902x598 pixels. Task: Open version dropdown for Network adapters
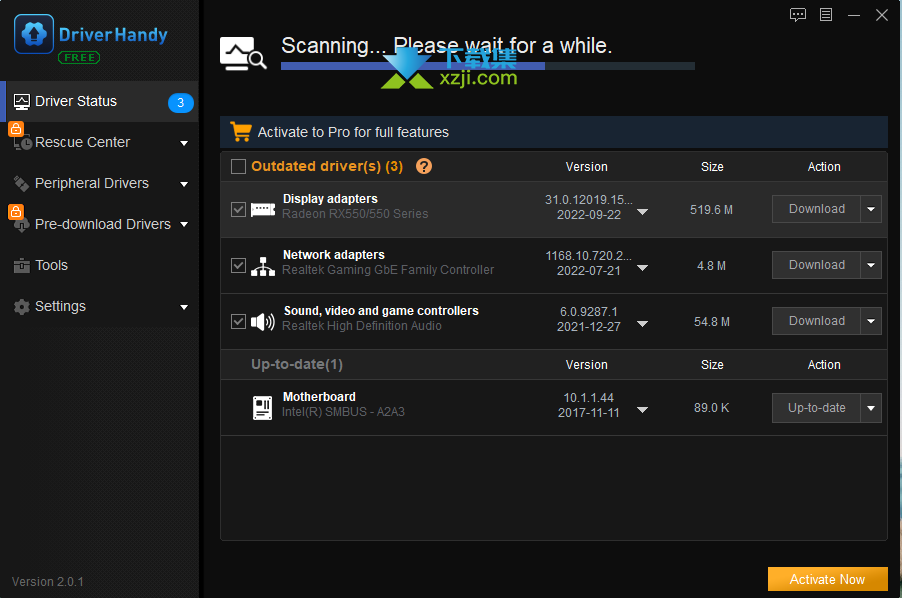pyautogui.click(x=643, y=267)
